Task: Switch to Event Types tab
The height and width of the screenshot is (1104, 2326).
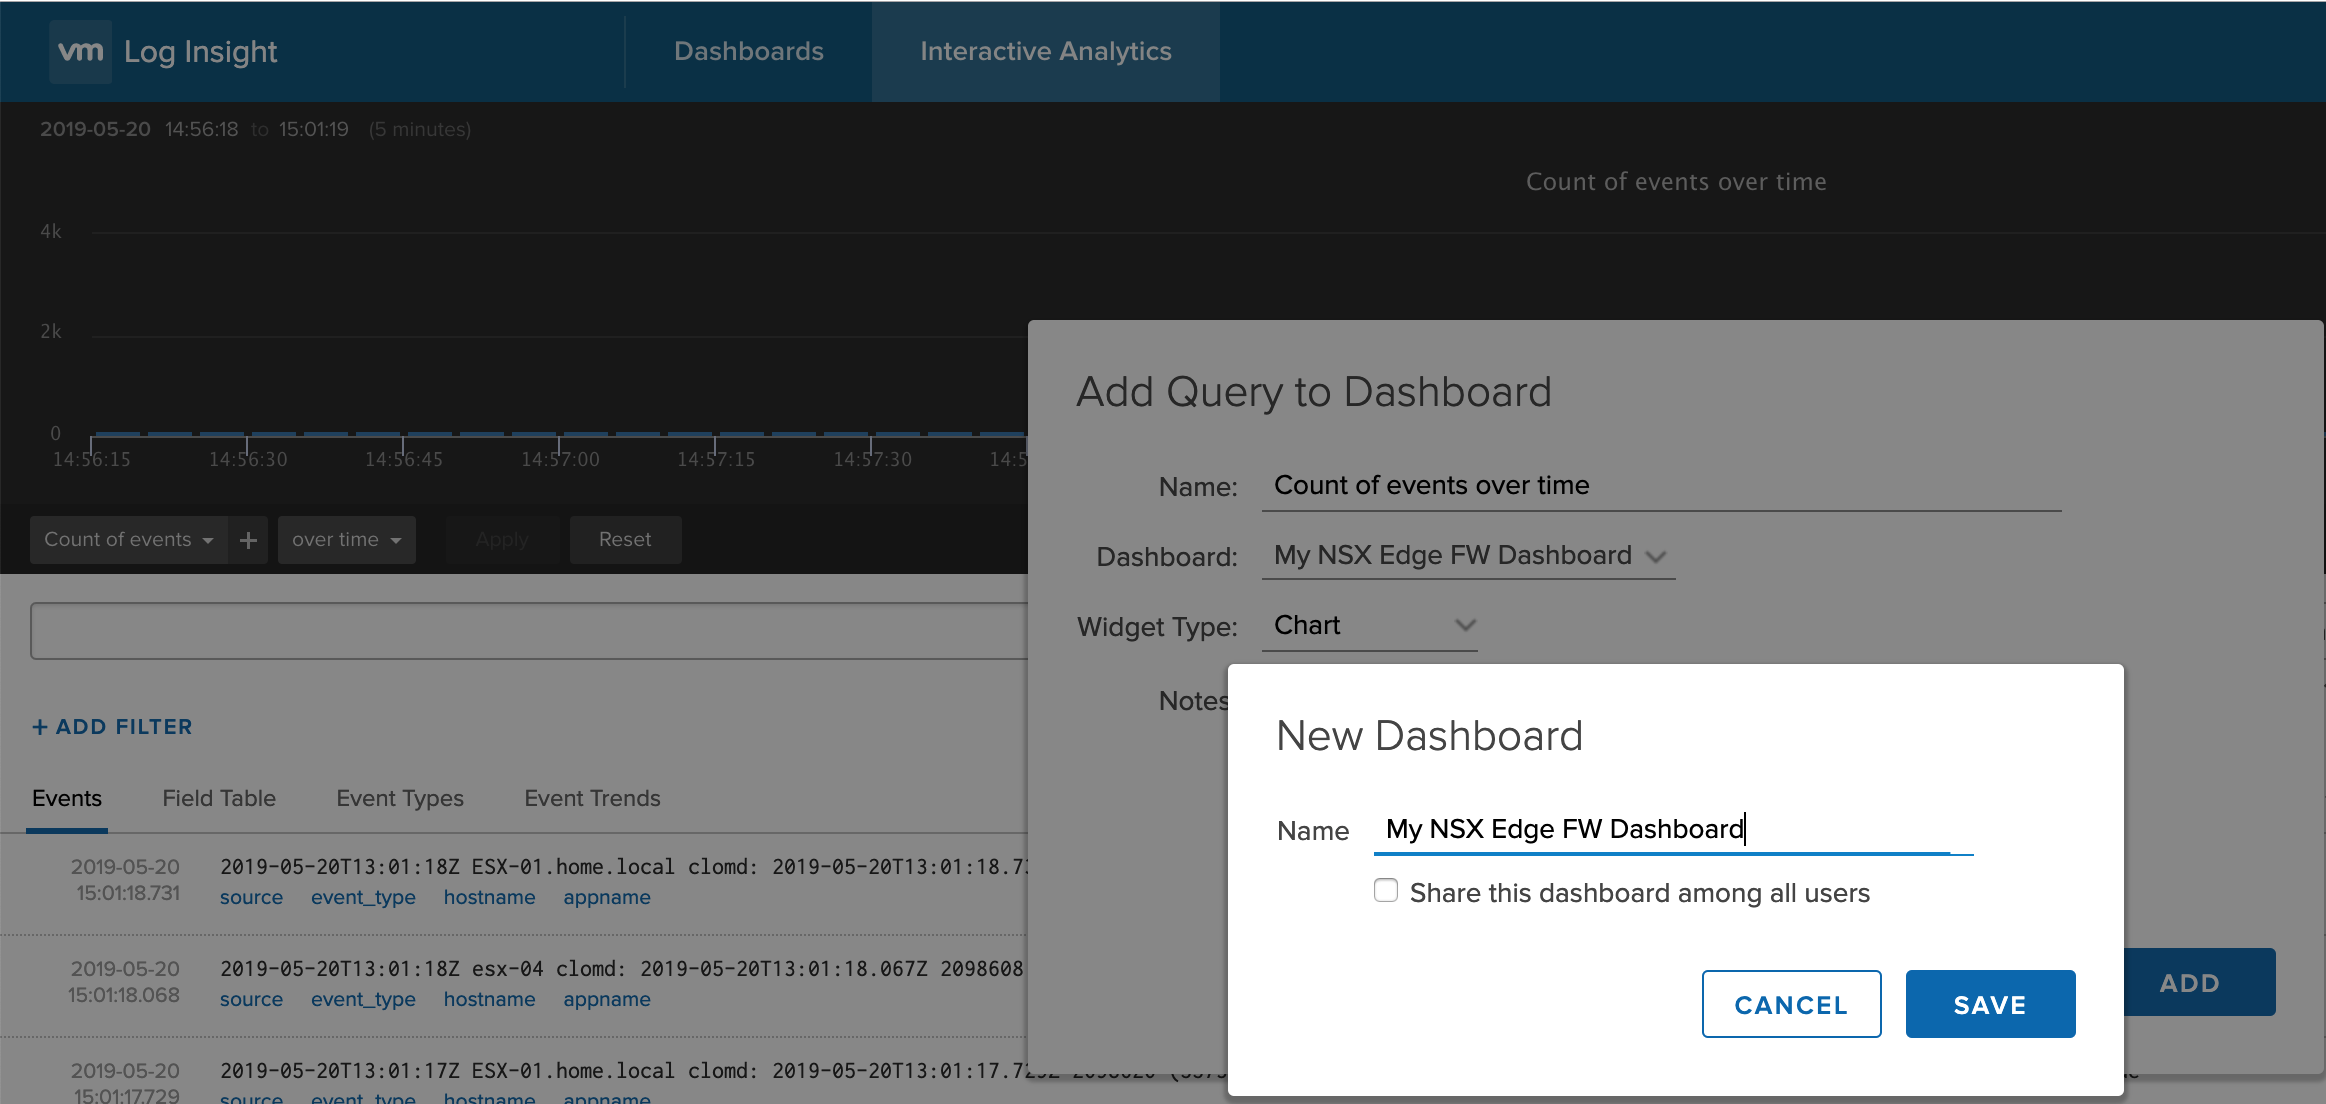Action: point(400,798)
